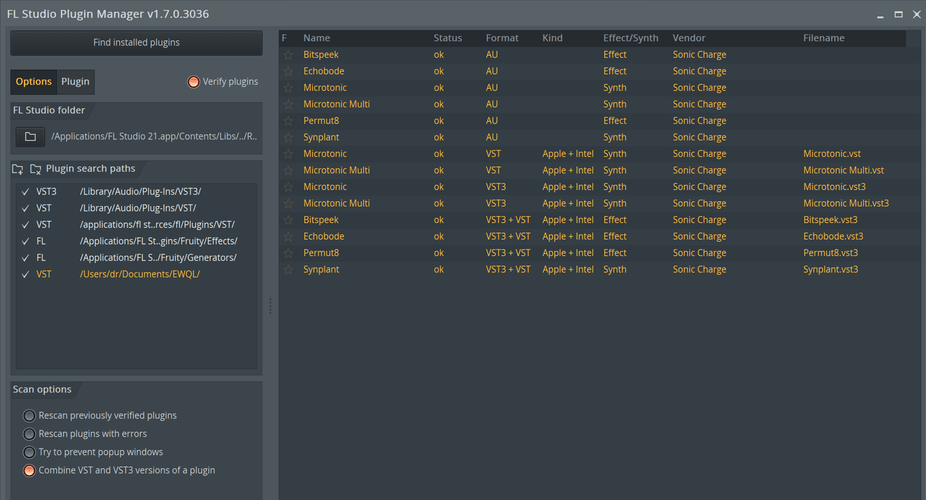Uncheck the Fruity/Generators search path
926x500 pixels.
pos(25,258)
